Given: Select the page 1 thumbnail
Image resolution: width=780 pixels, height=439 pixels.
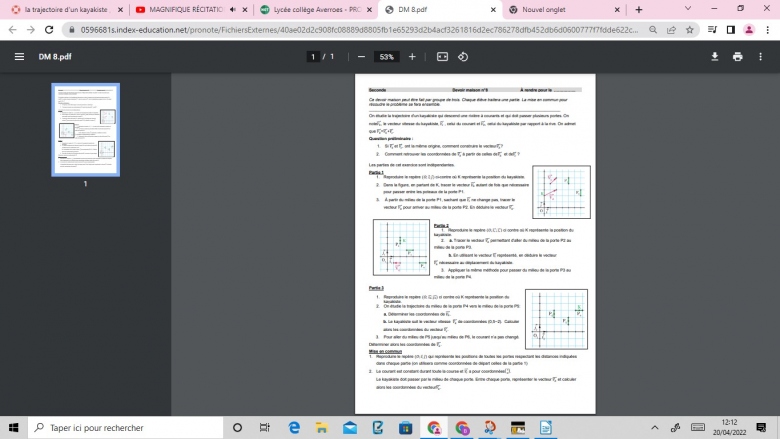Looking at the screenshot, I should (x=86, y=130).
